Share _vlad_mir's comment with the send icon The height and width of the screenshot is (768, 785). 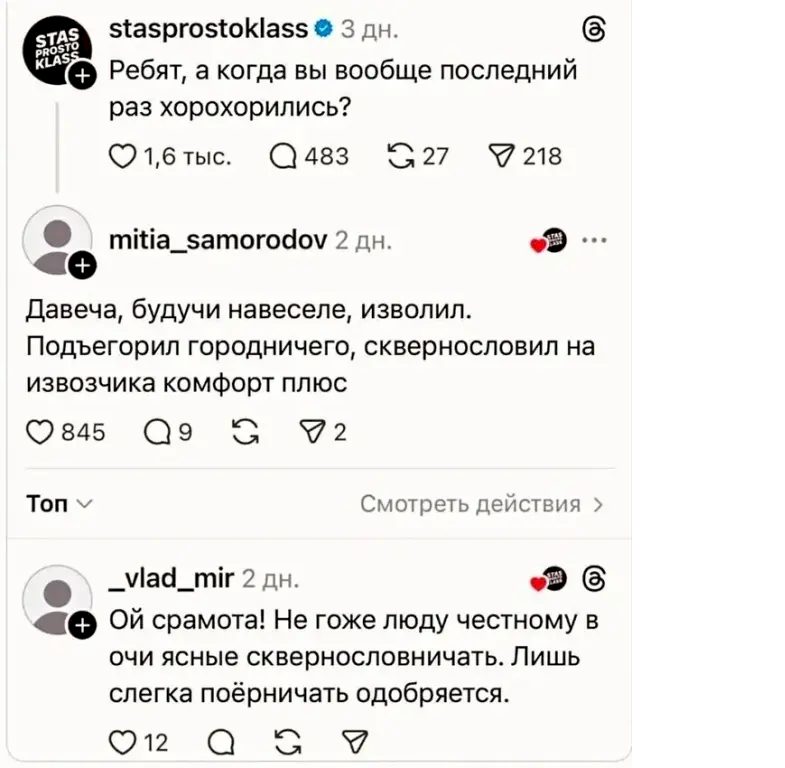[x=354, y=741]
